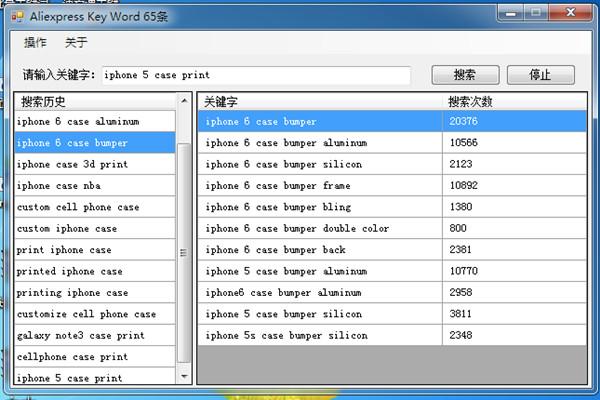600x400 pixels.
Task: Select history item 'custom iphone case'
Action: 95,229
